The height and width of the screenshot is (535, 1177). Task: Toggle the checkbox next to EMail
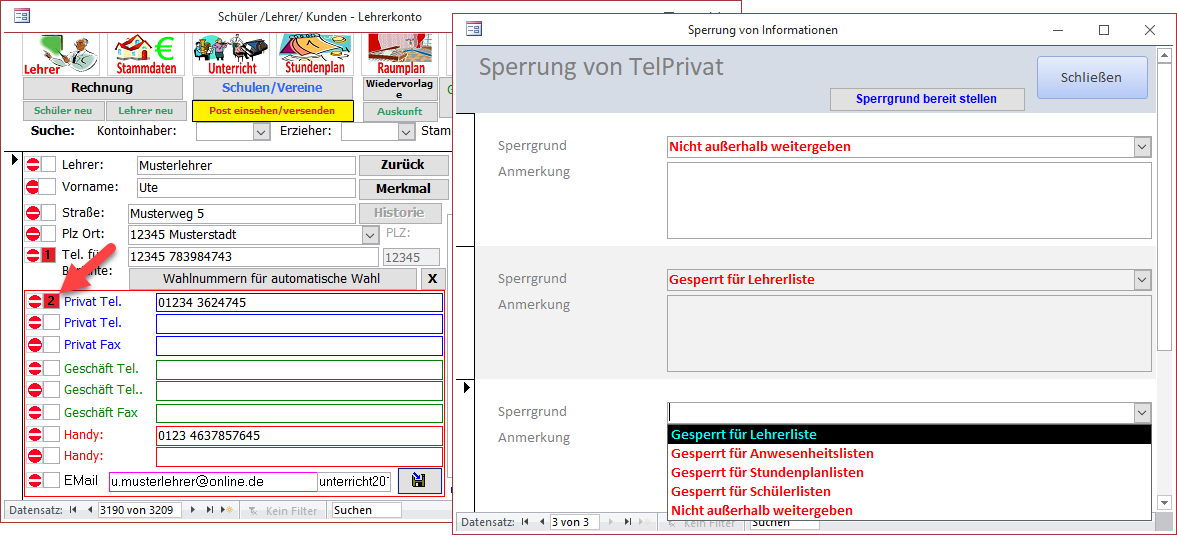(x=51, y=480)
